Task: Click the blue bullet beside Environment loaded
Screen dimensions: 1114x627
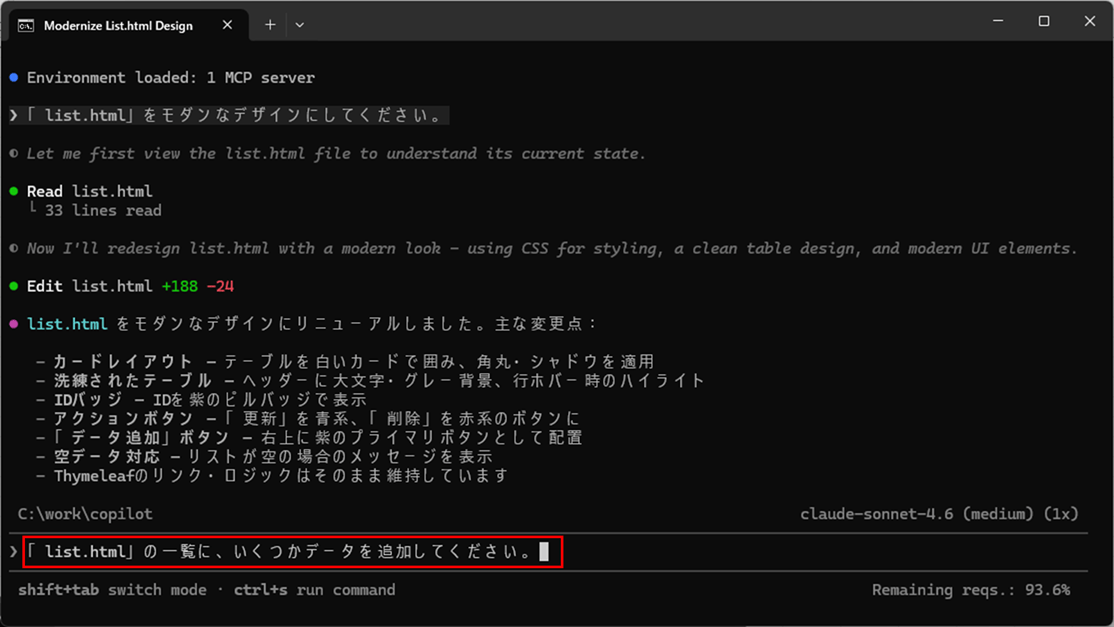Action: 13,78
